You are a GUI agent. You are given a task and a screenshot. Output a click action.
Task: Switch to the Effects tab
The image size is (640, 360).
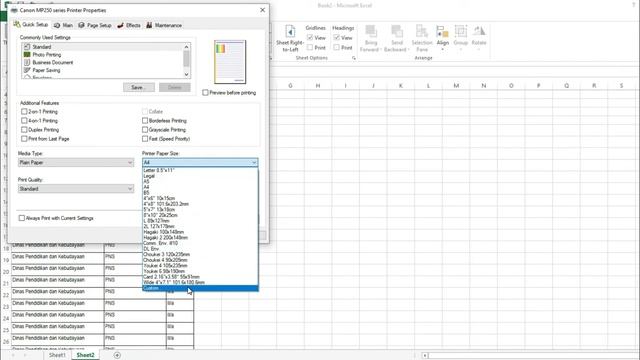(129, 25)
